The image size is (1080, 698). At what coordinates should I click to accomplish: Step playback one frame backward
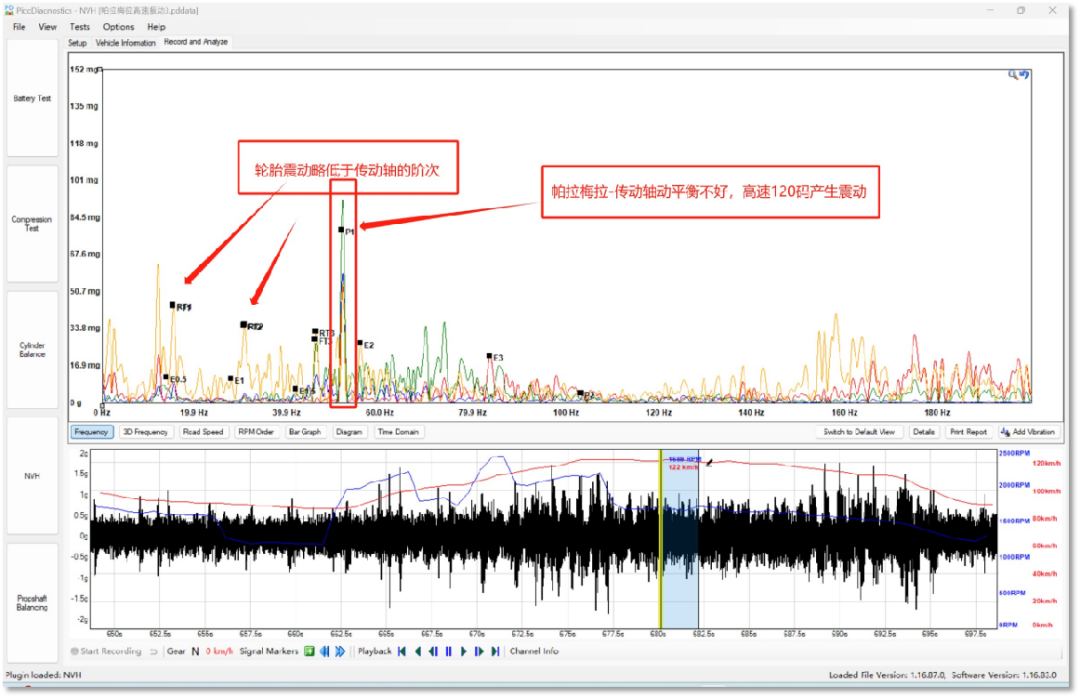pos(433,651)
